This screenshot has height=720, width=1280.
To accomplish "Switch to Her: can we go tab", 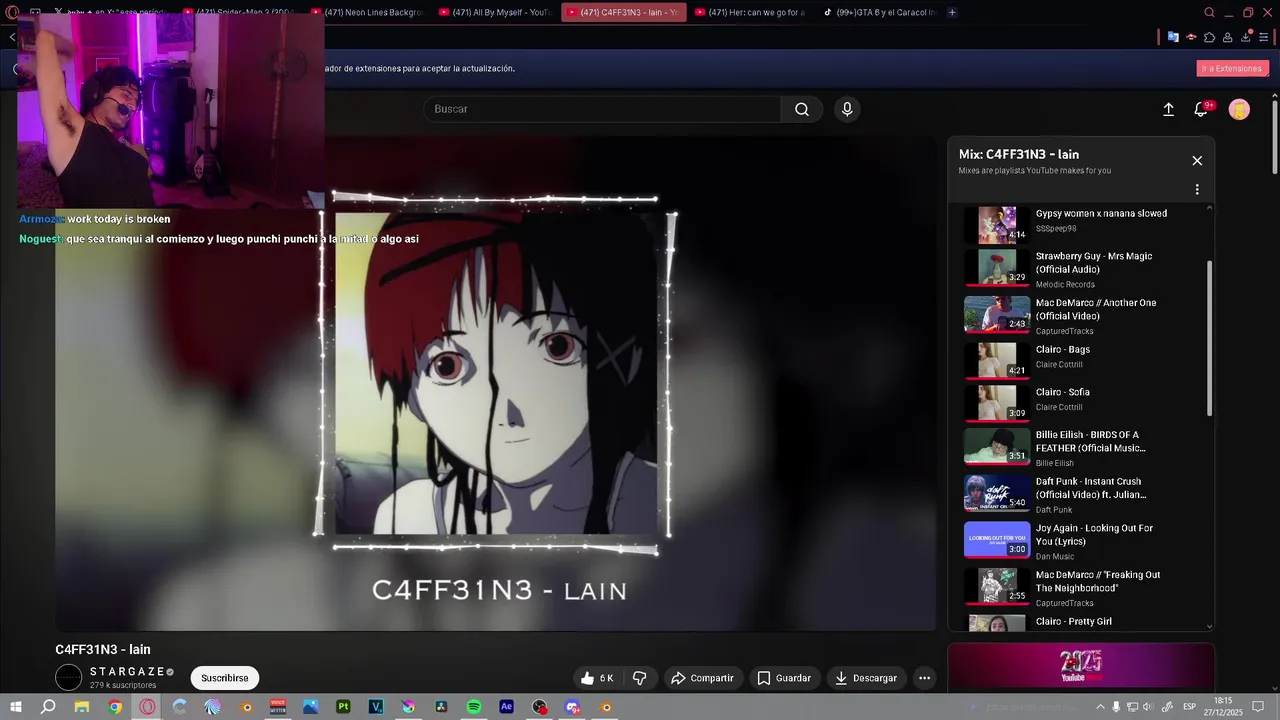I will pyautogui.click(x=750, y=12).
